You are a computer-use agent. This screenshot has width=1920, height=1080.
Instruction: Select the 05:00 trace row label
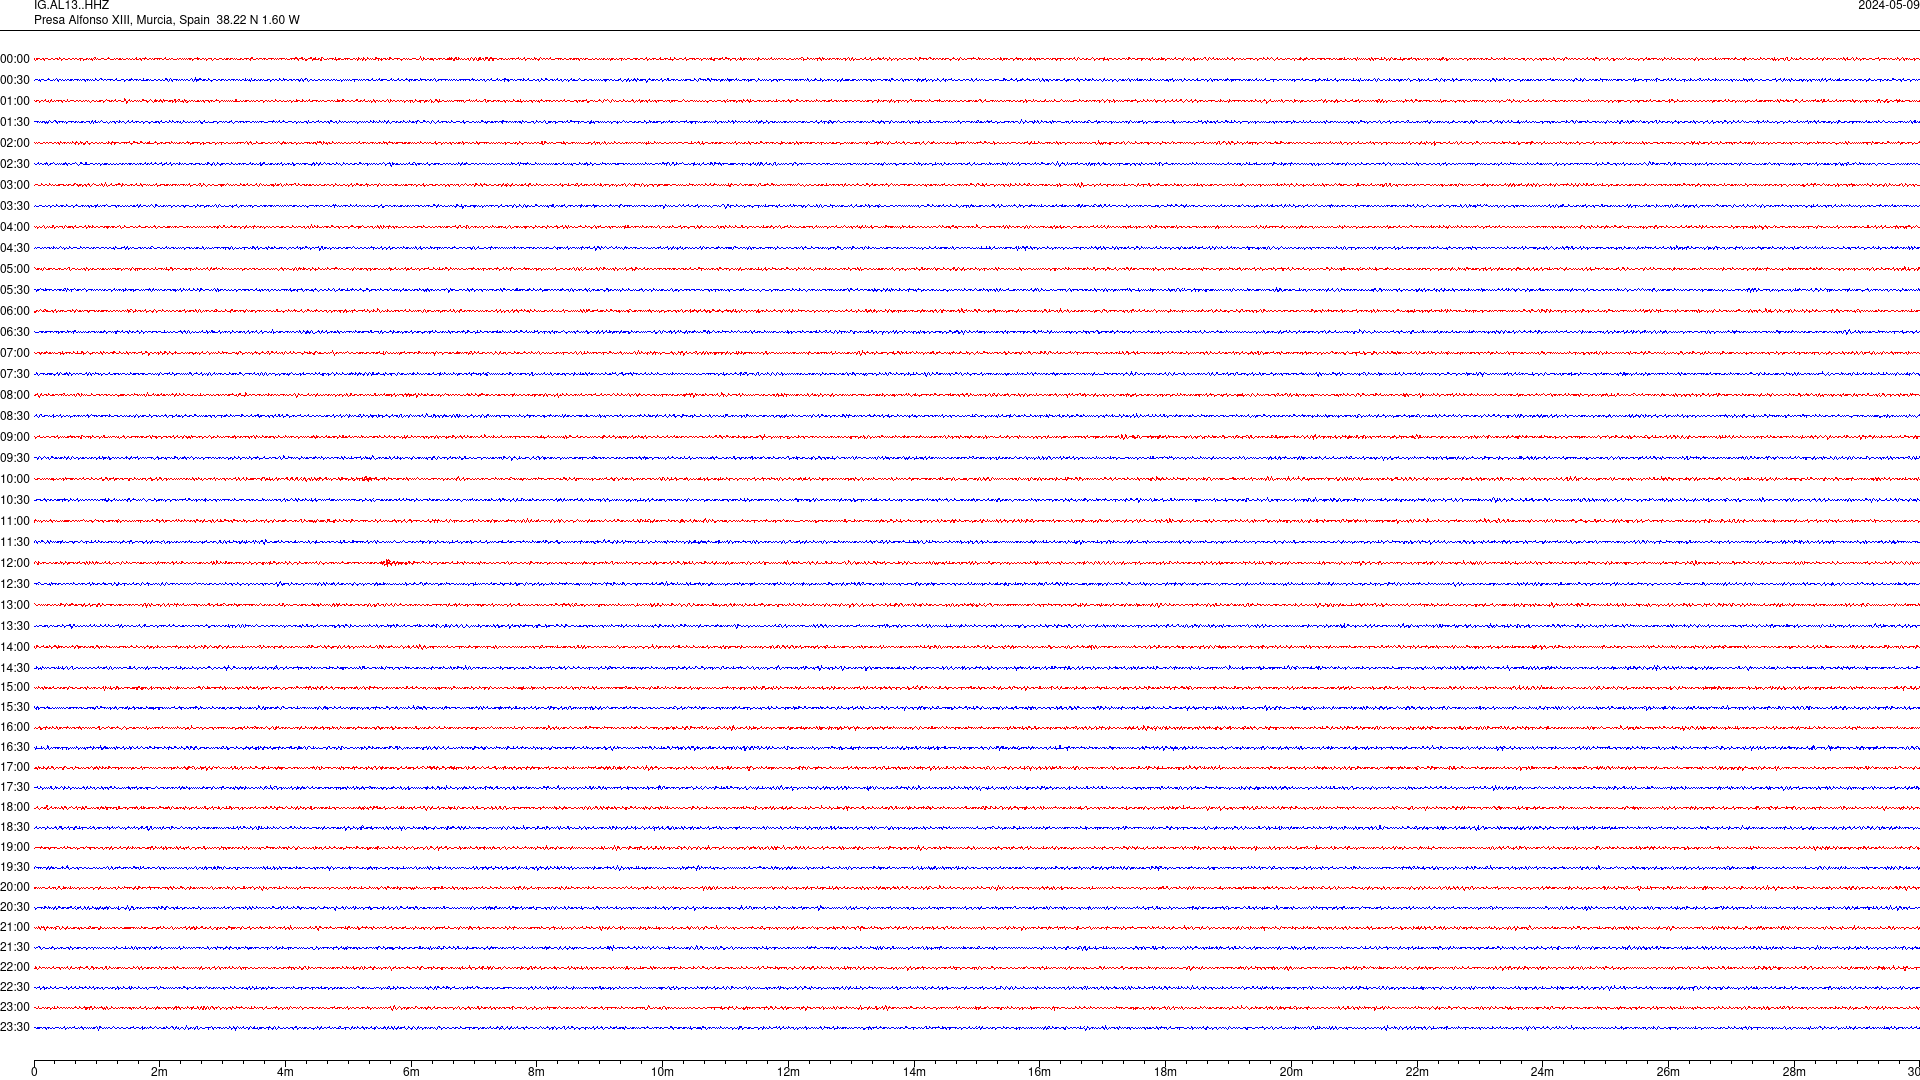click(15, 269)
